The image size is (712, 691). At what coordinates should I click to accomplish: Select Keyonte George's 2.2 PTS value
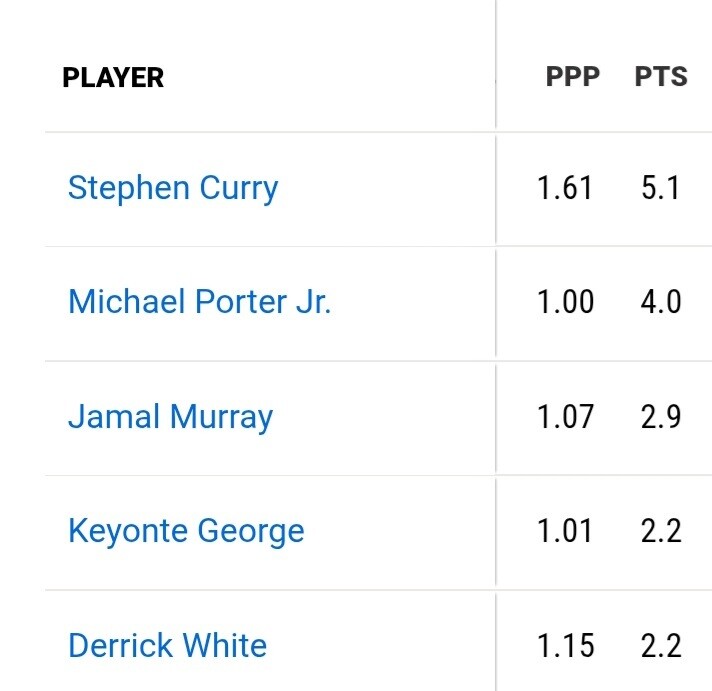point(661,531)
